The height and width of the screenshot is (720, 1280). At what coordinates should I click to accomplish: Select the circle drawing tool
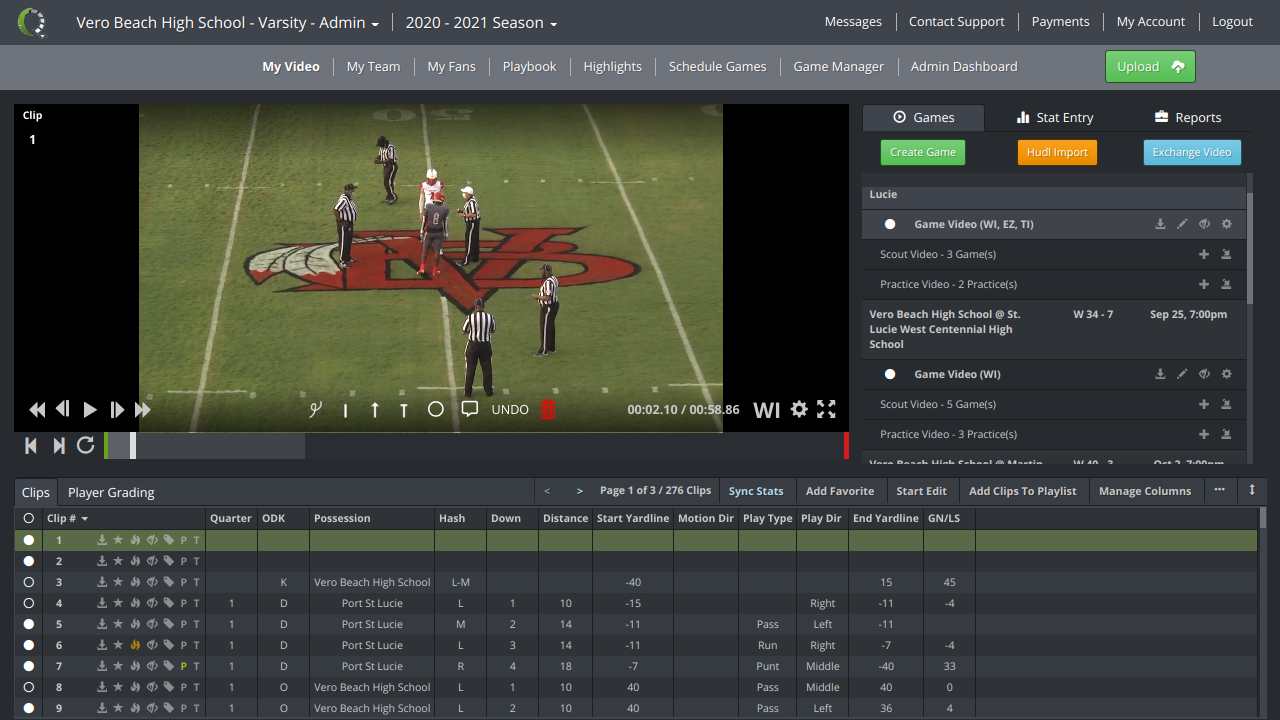click(435, 409)
